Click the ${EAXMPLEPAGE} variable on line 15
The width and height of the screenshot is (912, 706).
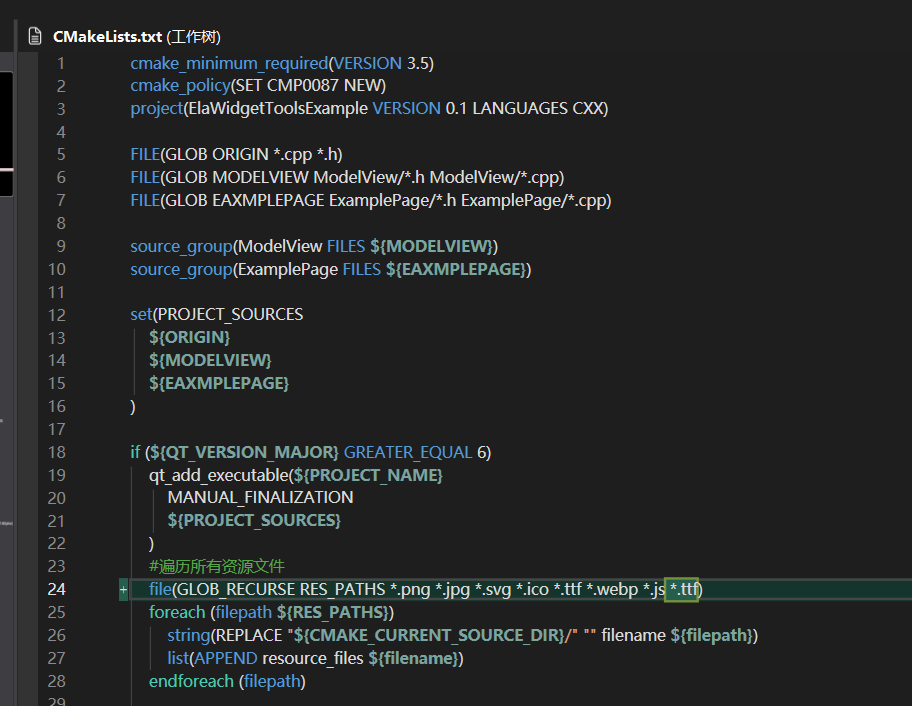pos(218,383)
